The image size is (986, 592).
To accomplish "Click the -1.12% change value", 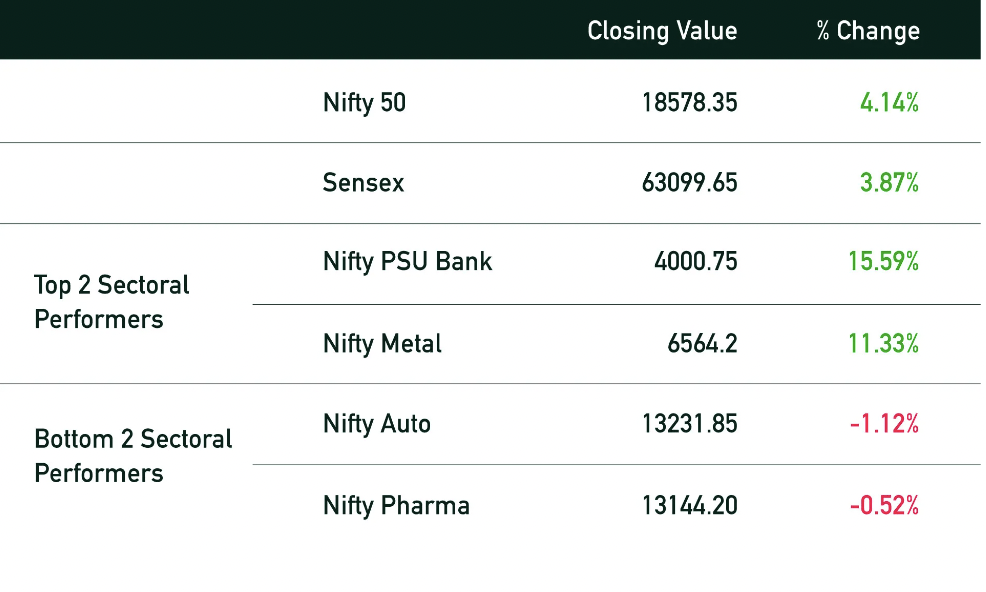I will [884, 424].
